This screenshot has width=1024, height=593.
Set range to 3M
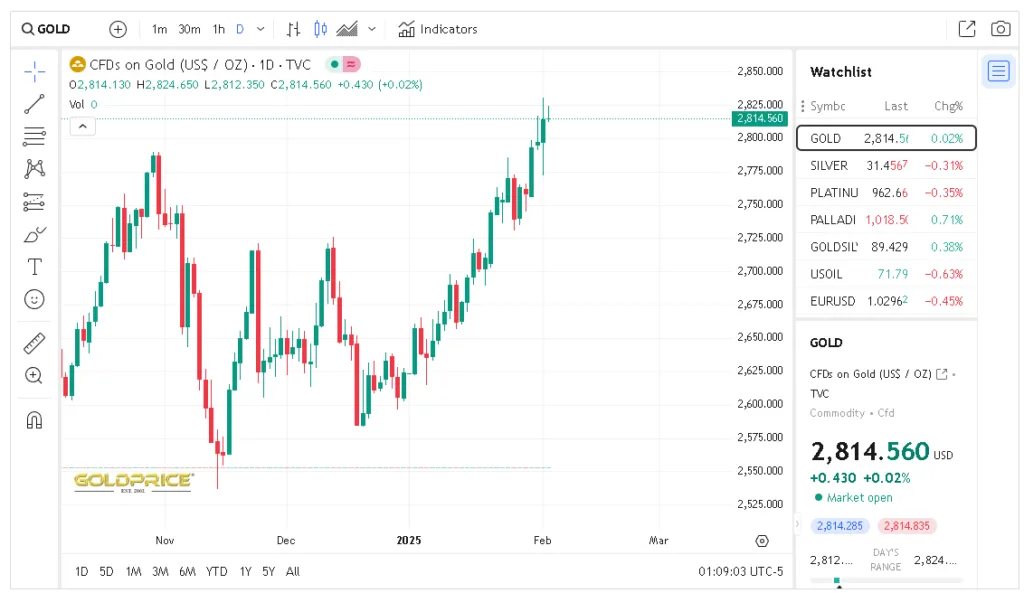160,571
